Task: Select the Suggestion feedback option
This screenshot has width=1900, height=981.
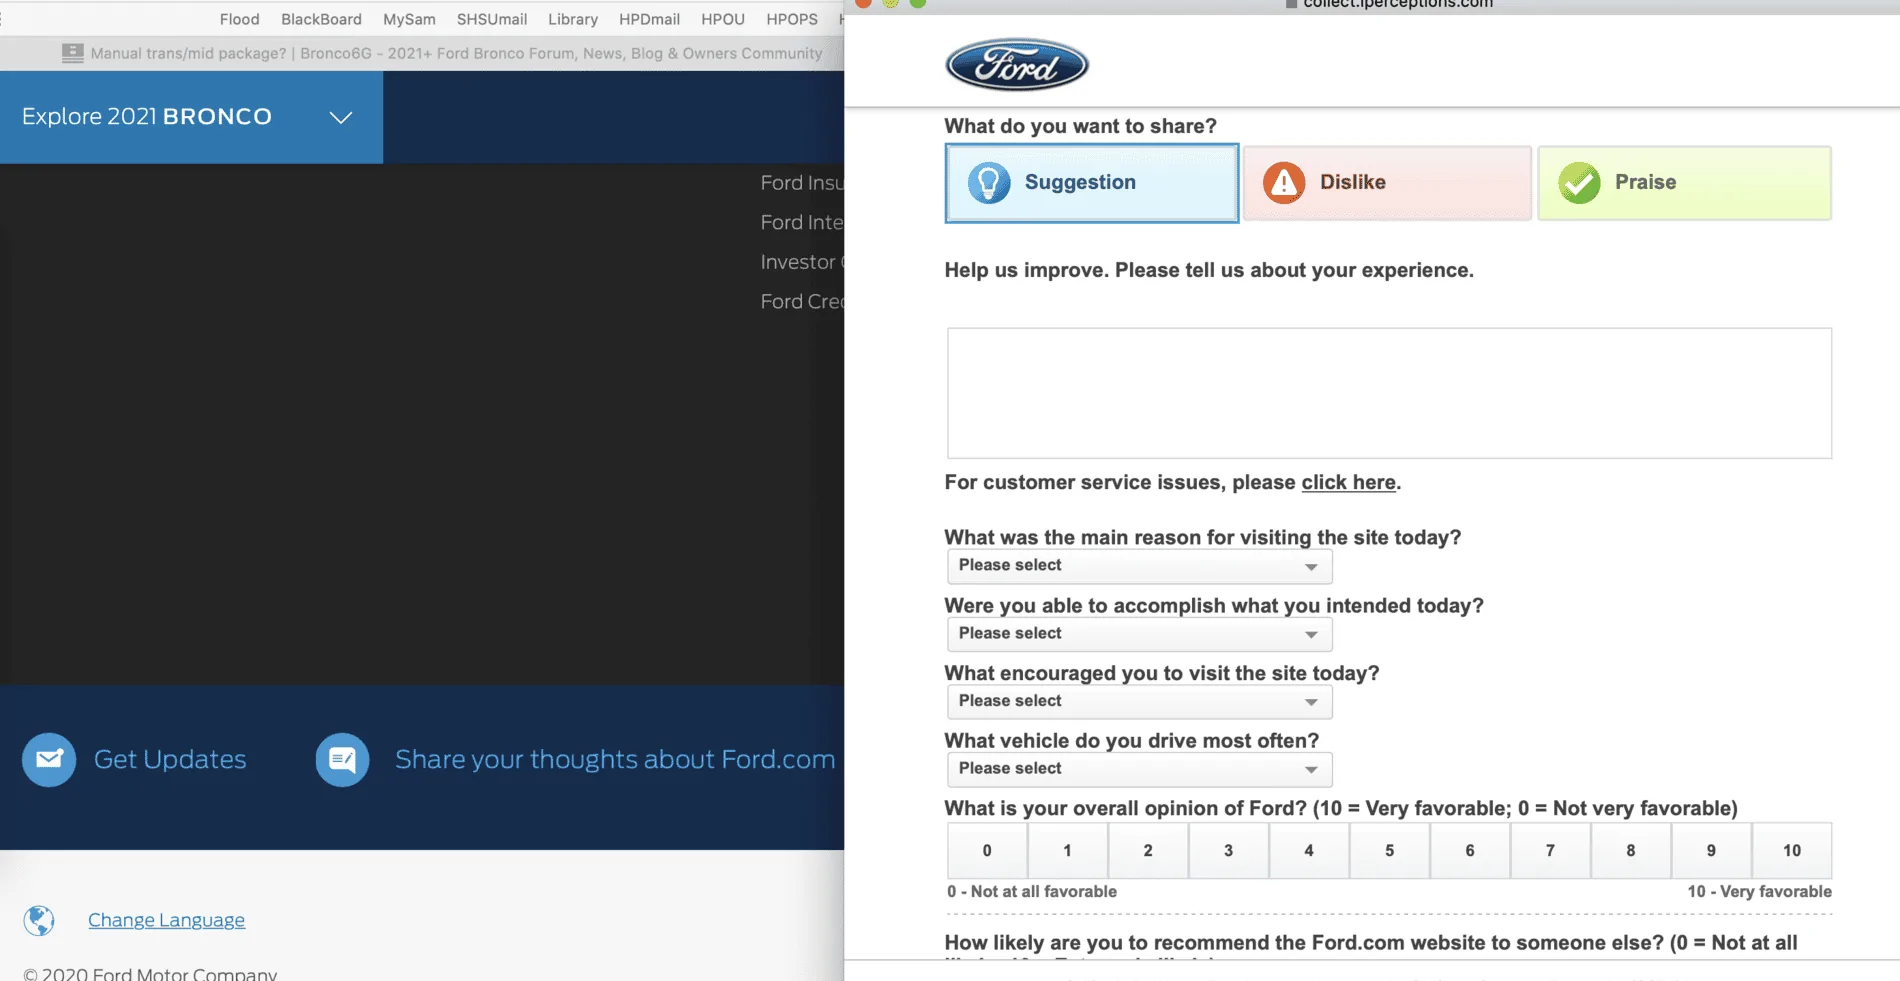Action: [x=1091, y=183]
